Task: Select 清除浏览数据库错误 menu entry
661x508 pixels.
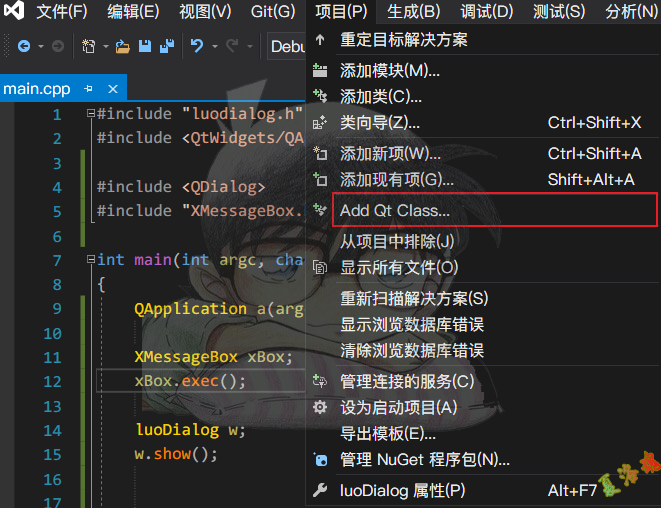Action: click(x=483, y=351)
